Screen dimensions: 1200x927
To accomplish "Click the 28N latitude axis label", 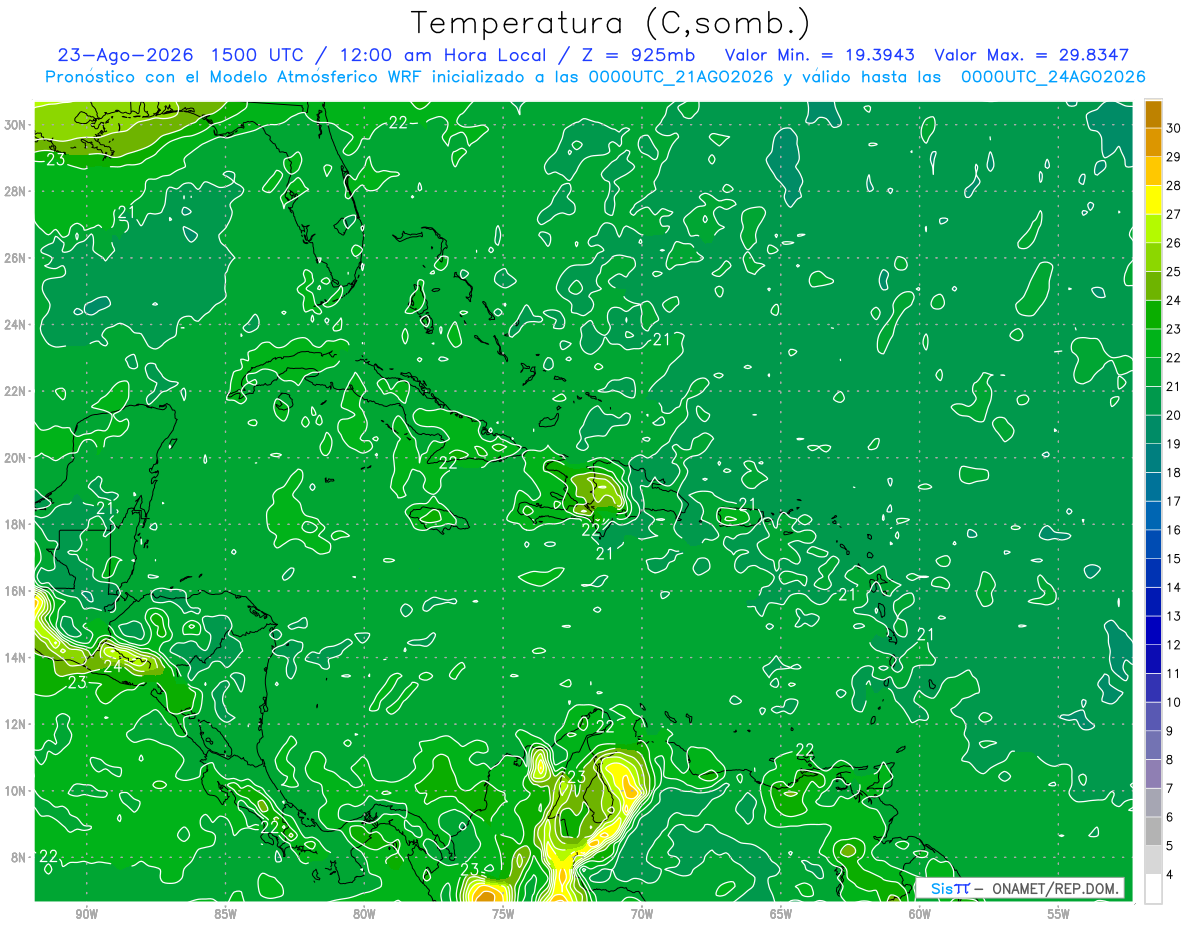I will coord(16,191).
